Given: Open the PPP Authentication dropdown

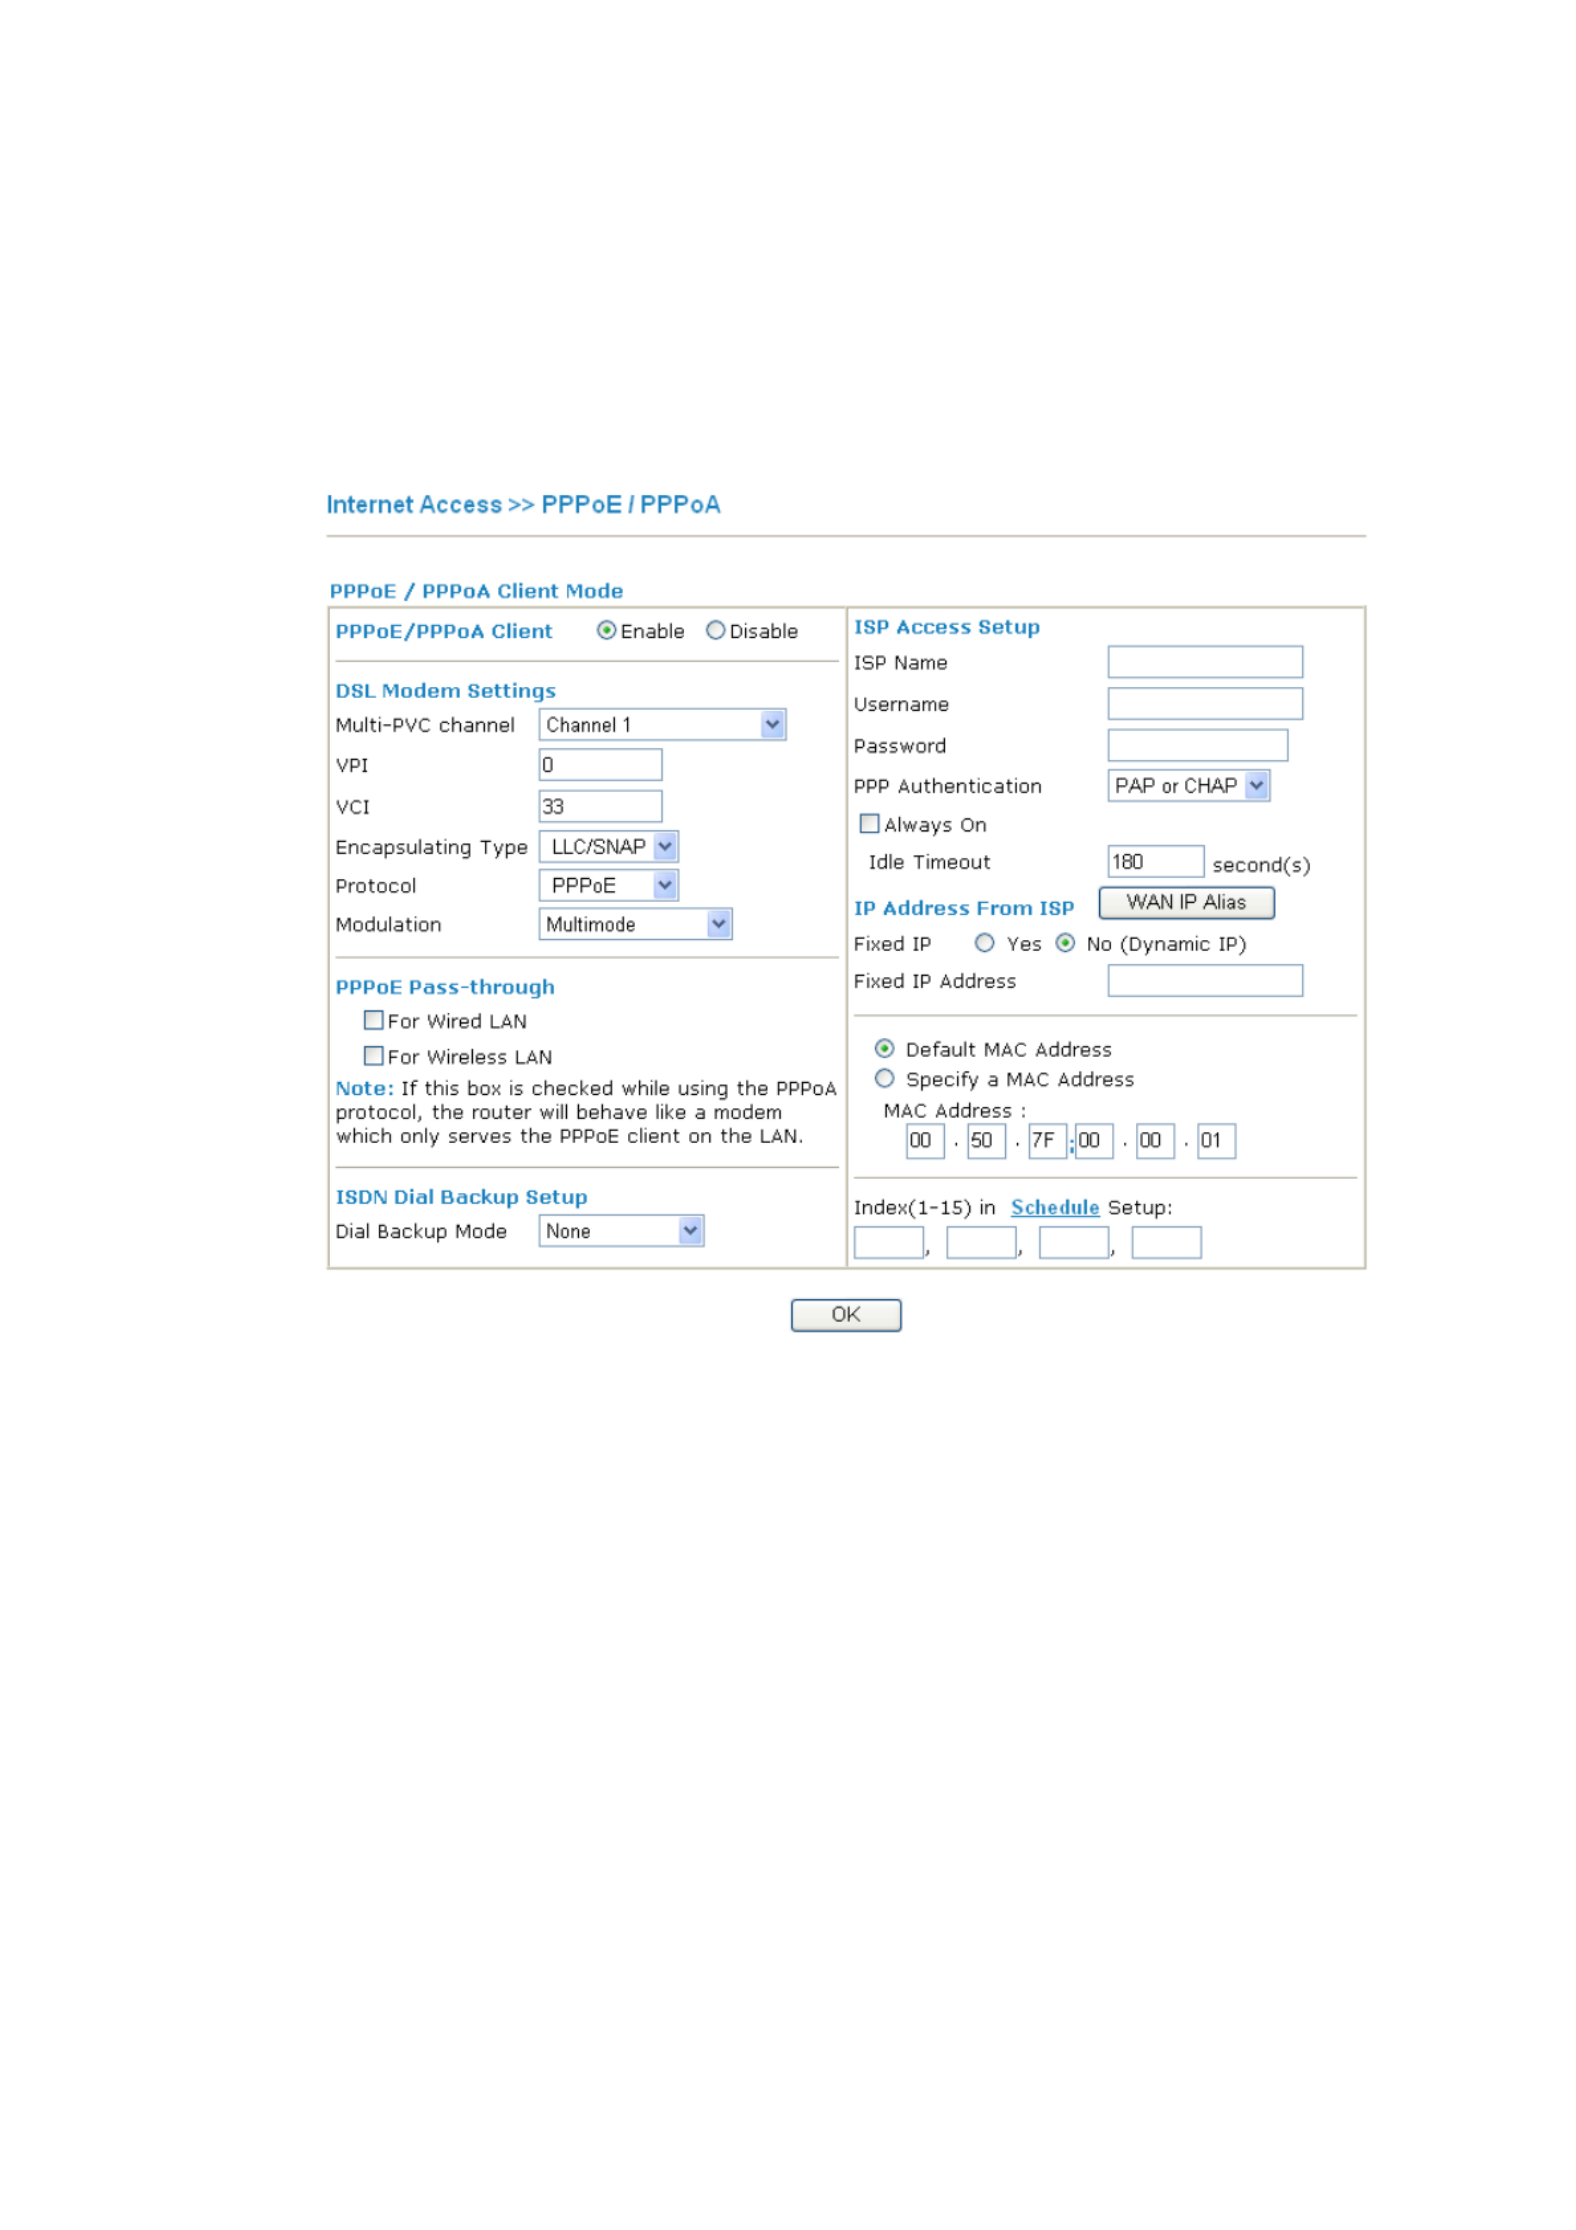Looking at the screenshot, I should (x=1189, y=785).
